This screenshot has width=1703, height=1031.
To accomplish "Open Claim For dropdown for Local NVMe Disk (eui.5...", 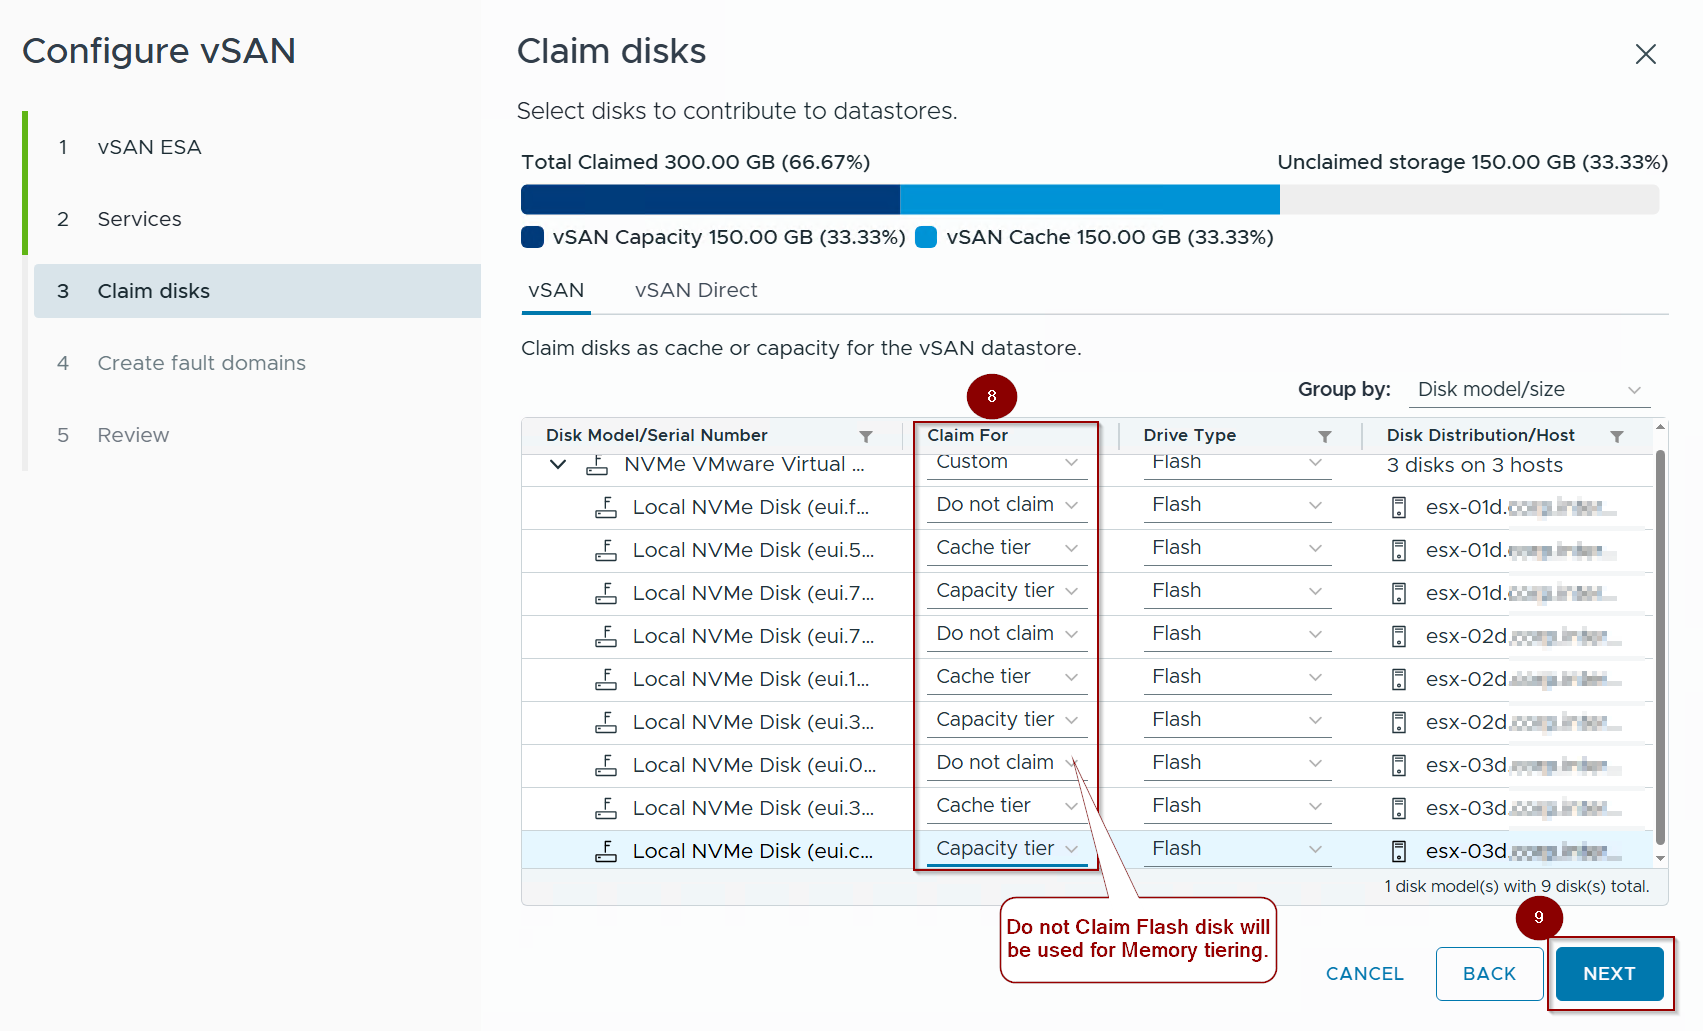I will click(1006, 548).
